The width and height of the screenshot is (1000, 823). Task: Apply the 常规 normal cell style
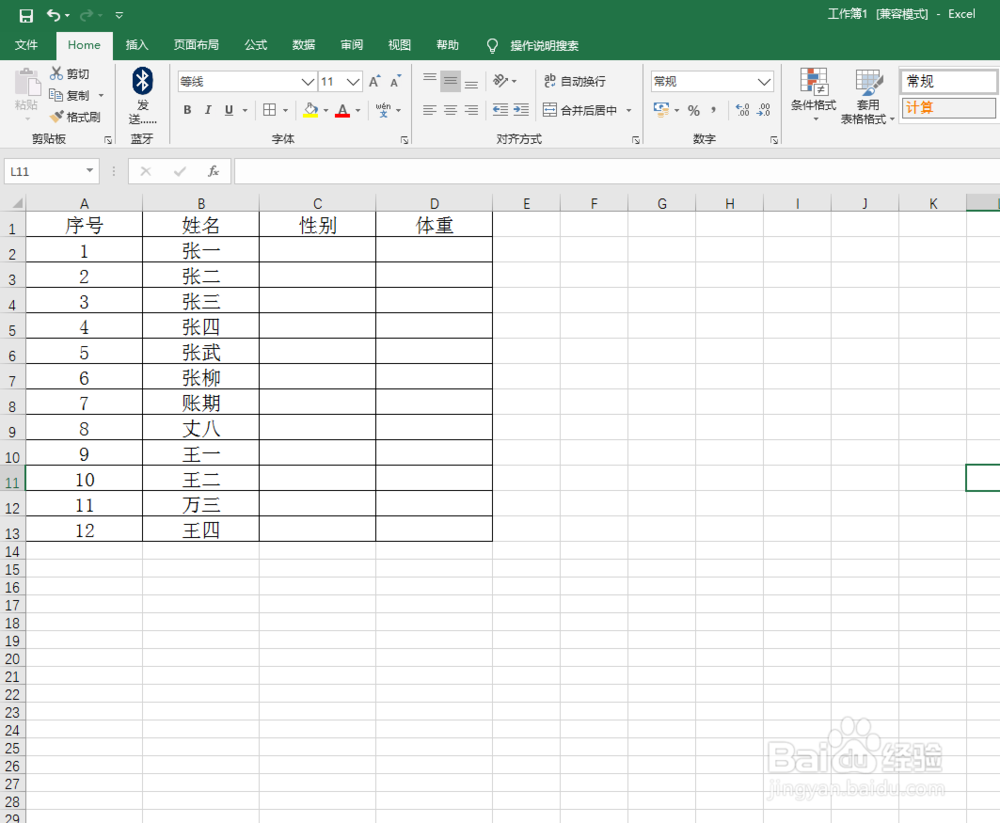pyautogui.click(x=949, y=81)
